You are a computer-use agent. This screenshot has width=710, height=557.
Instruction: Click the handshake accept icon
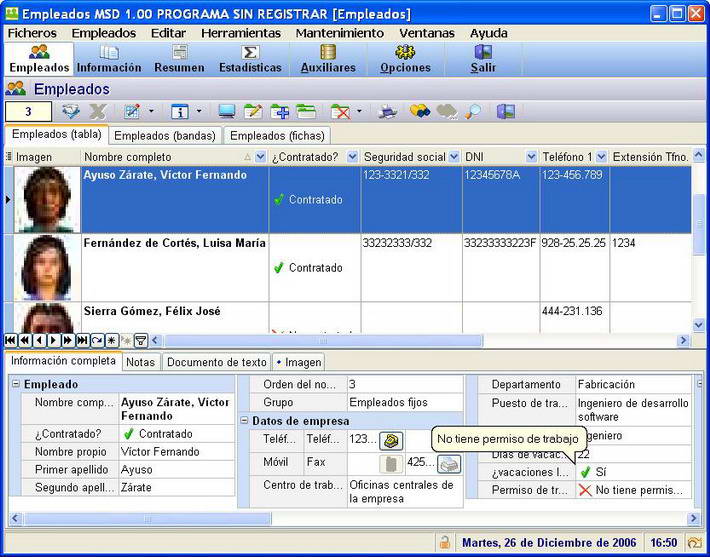point(71,111)
